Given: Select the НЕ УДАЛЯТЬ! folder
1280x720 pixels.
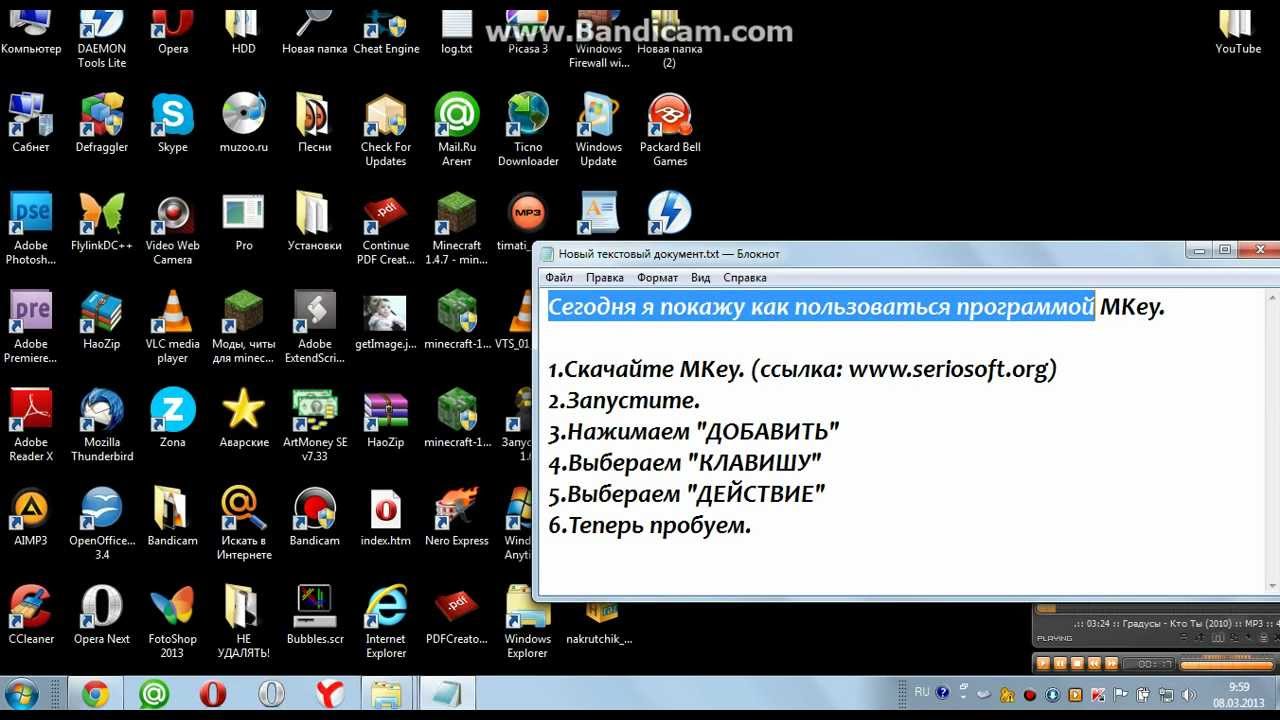Looking at the screenshot, I should (x=244, y=620).
